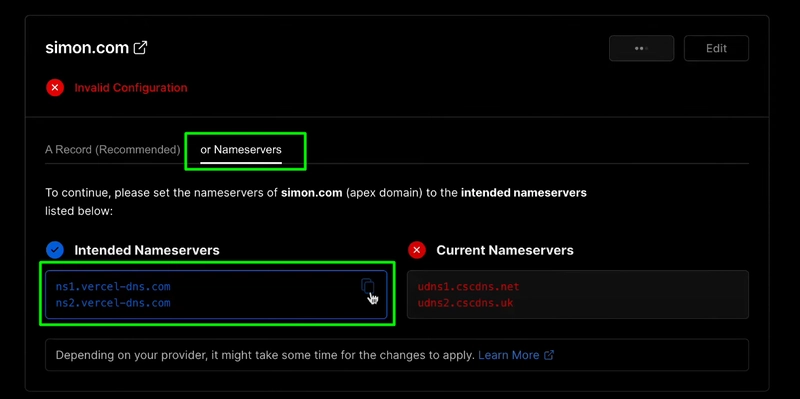Switch to A Record (Recommended) tab

click(x=113, y=150)
